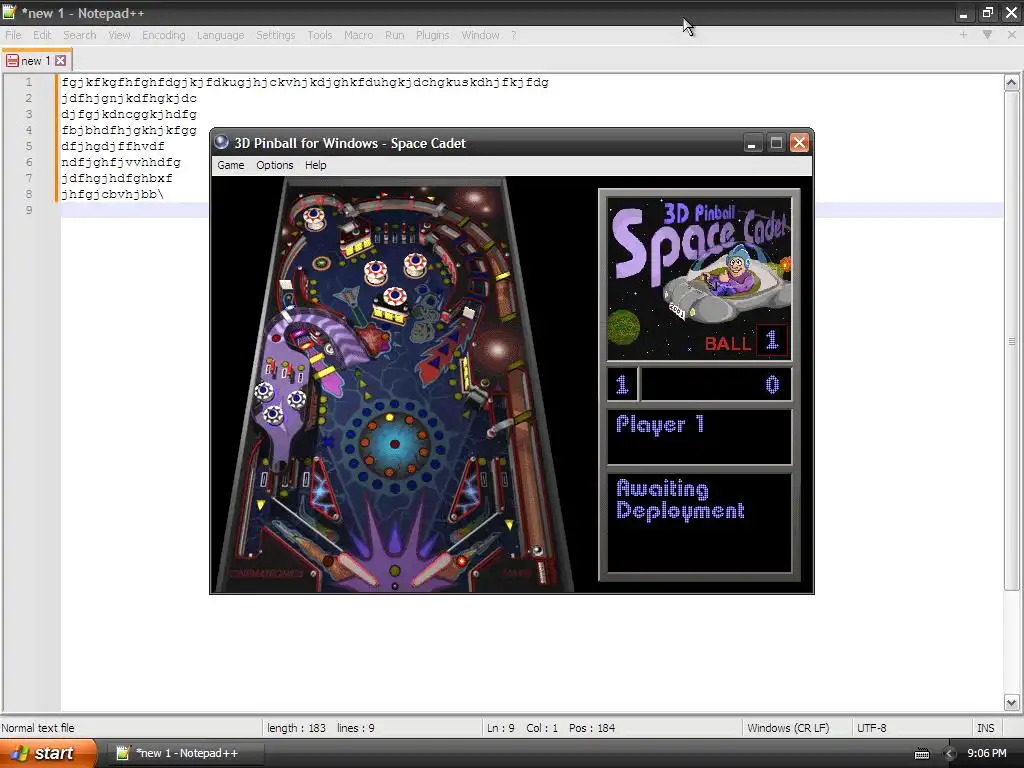Open the Encoding menu in Notepad++
This screenshot has height=768, width=1024.
(x=163, y=35)
